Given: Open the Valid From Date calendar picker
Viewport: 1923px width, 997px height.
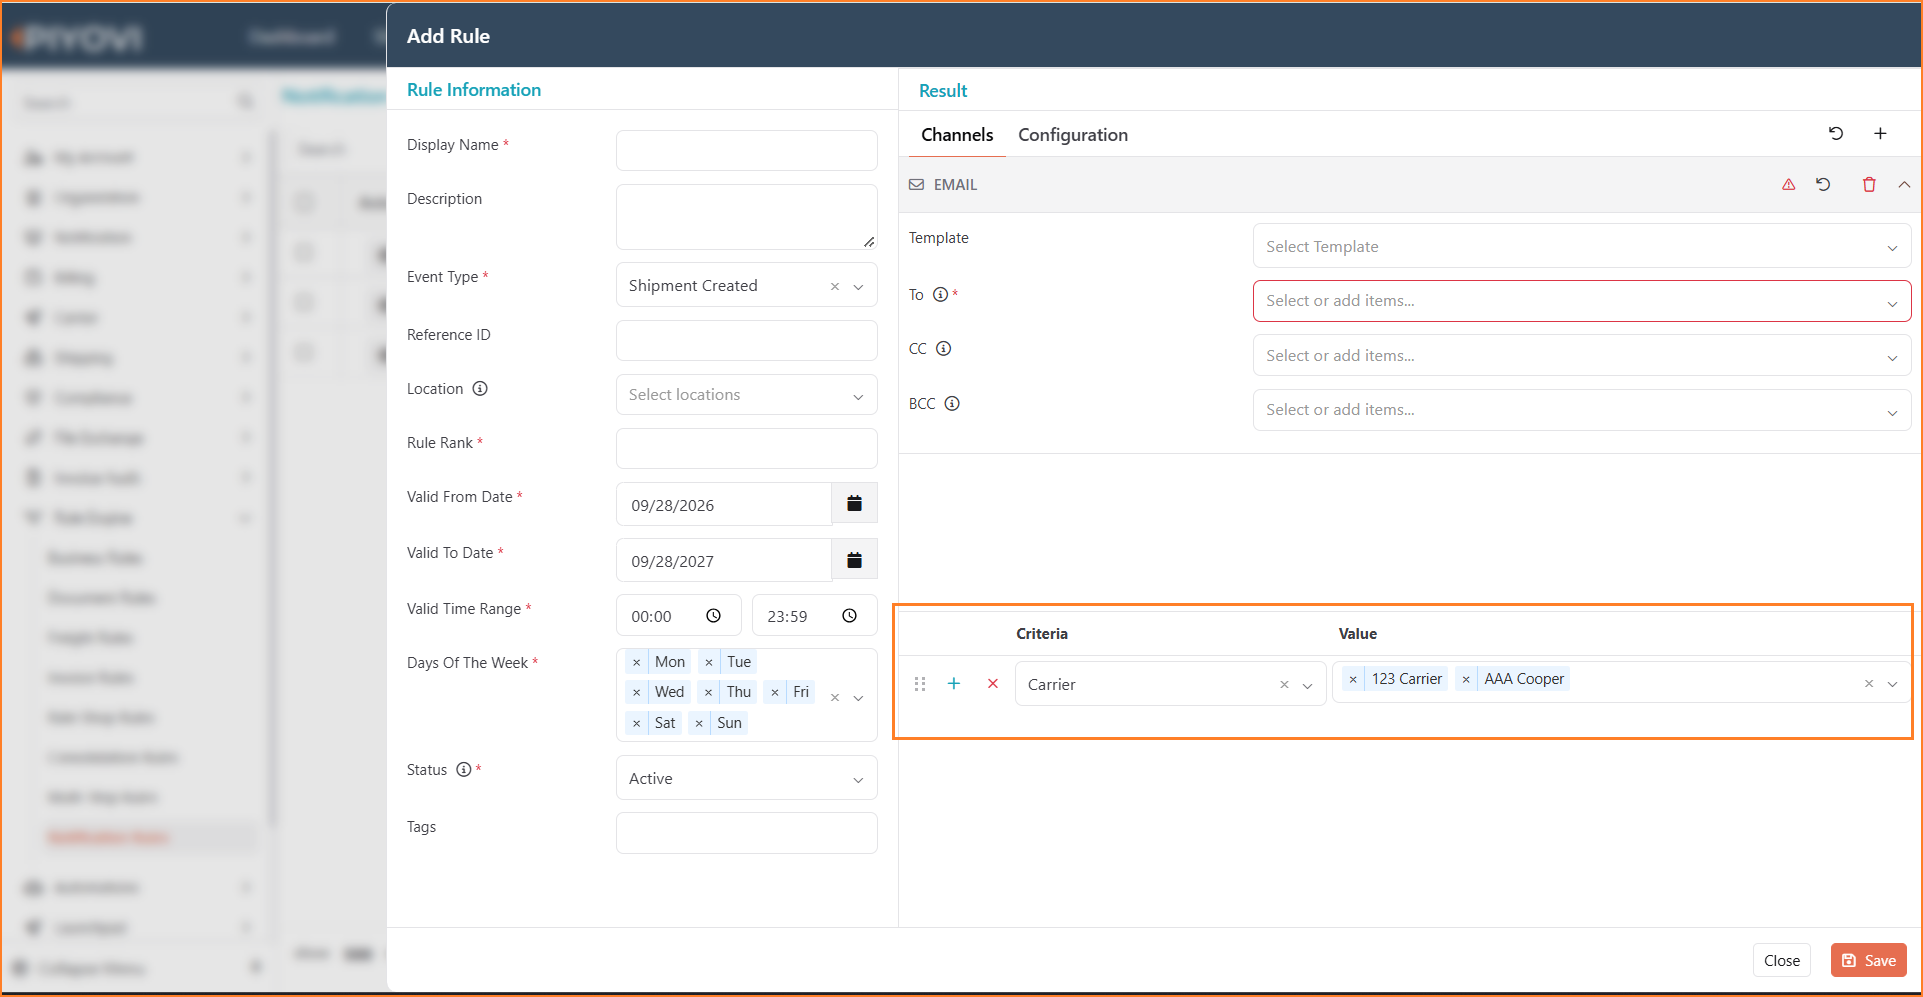Looking at the screenshot, I should [854, 504].
